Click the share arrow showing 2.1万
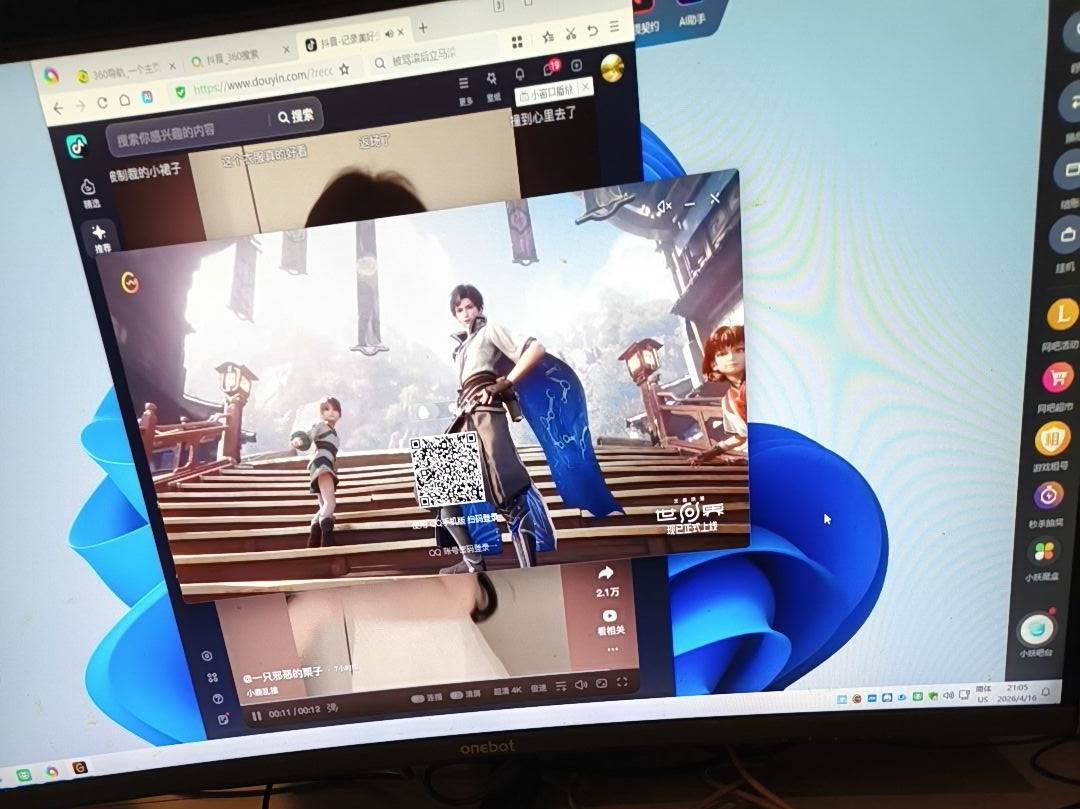The width and height of the screenshot is (1080, 809). pos(605,574)
